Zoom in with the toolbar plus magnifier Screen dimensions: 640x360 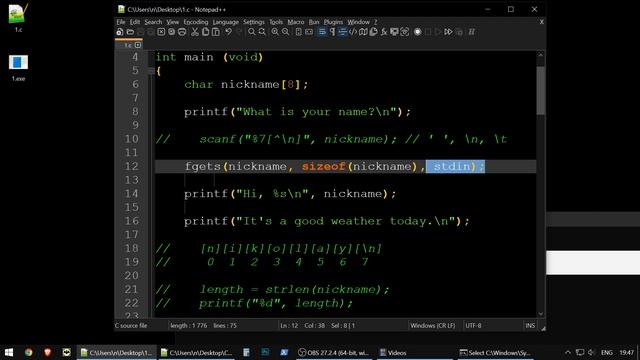275,32
